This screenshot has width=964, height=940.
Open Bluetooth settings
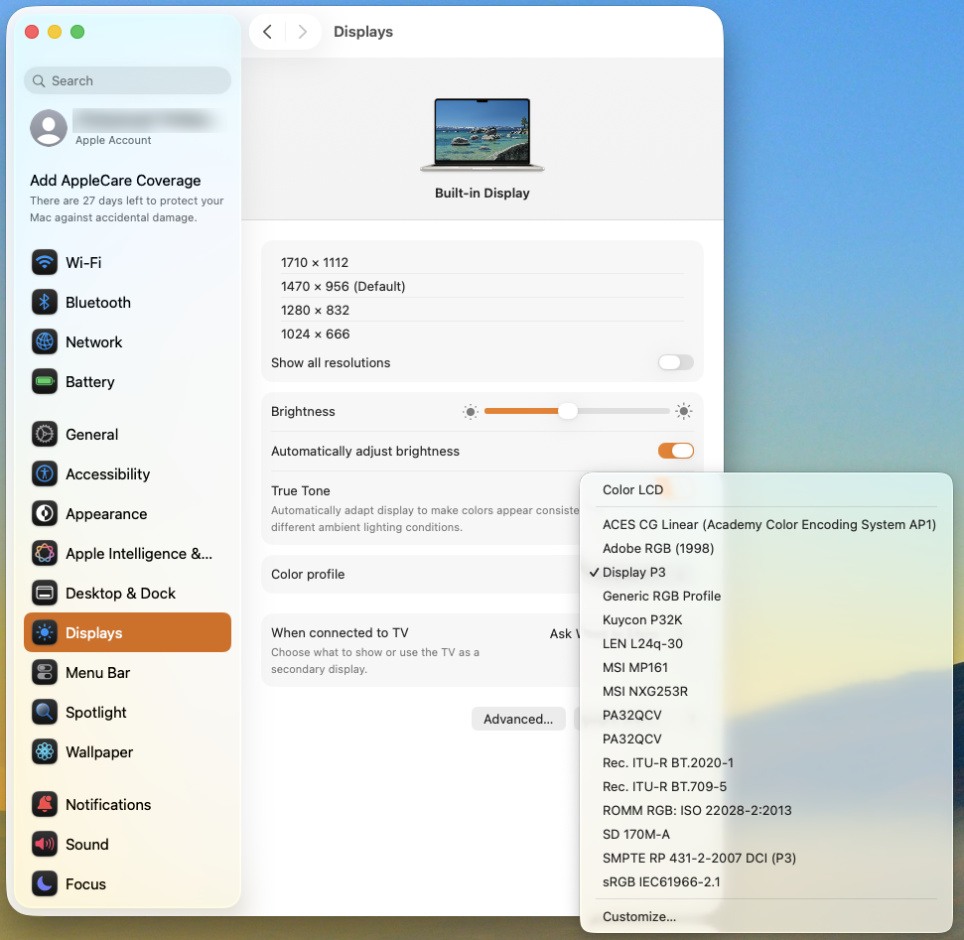pos(97,302)
